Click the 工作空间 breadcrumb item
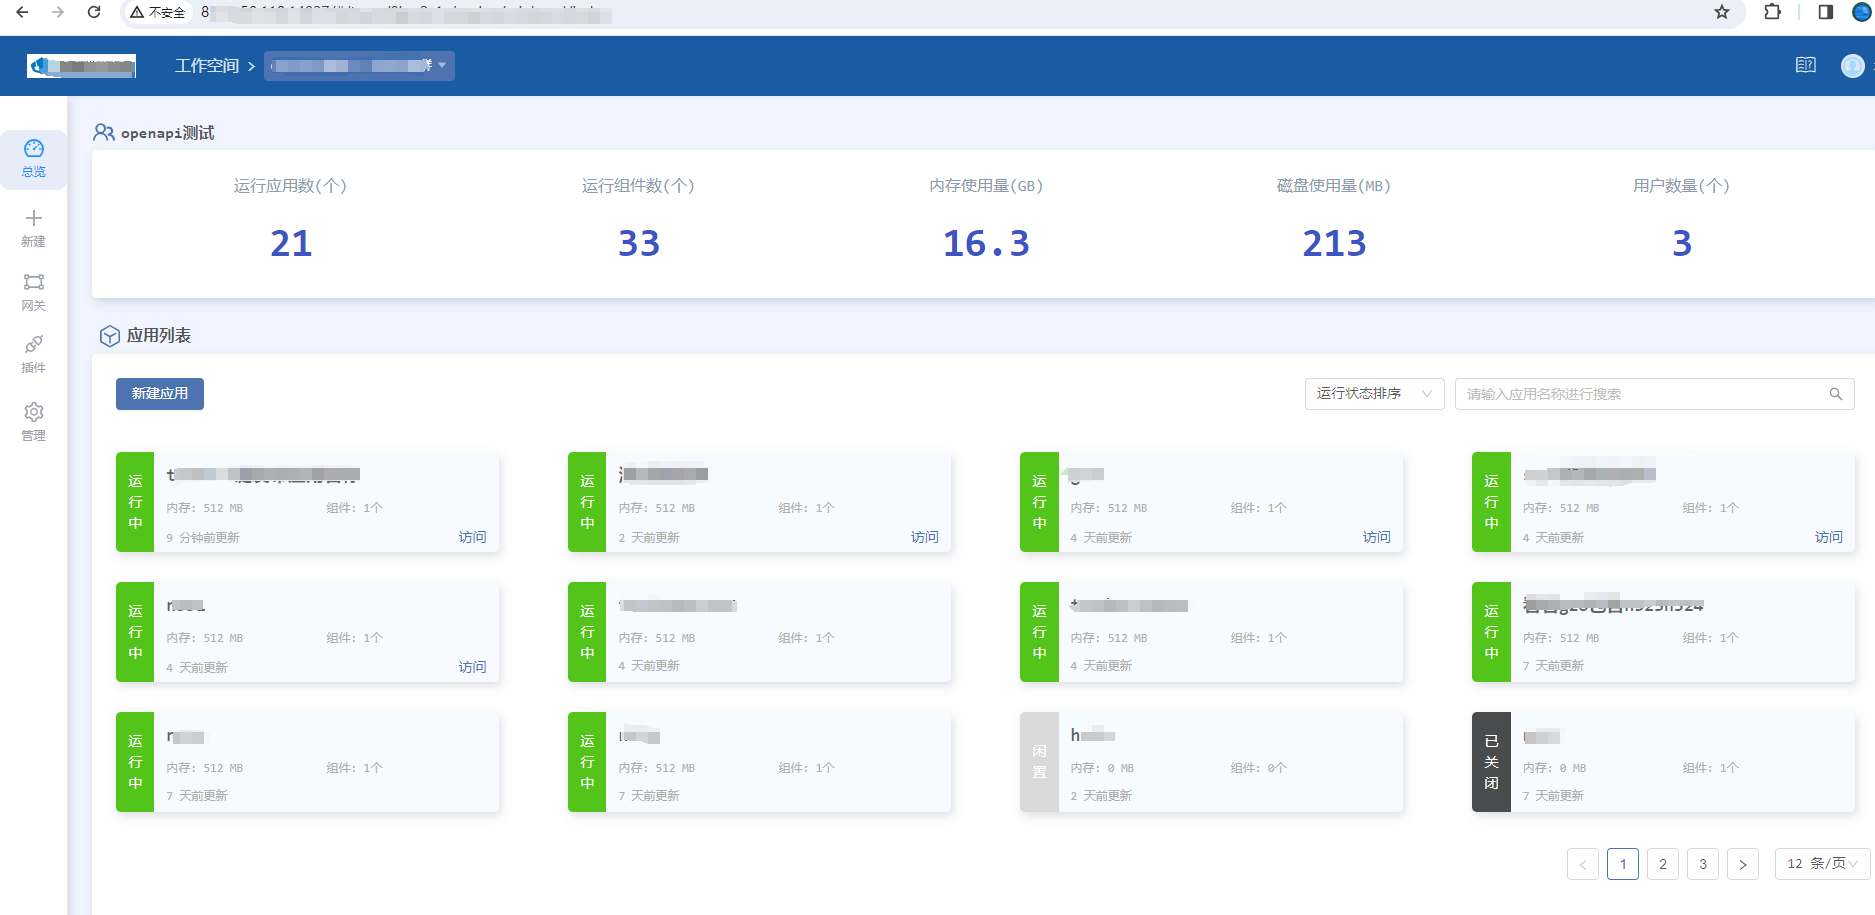 pos(207,66)
